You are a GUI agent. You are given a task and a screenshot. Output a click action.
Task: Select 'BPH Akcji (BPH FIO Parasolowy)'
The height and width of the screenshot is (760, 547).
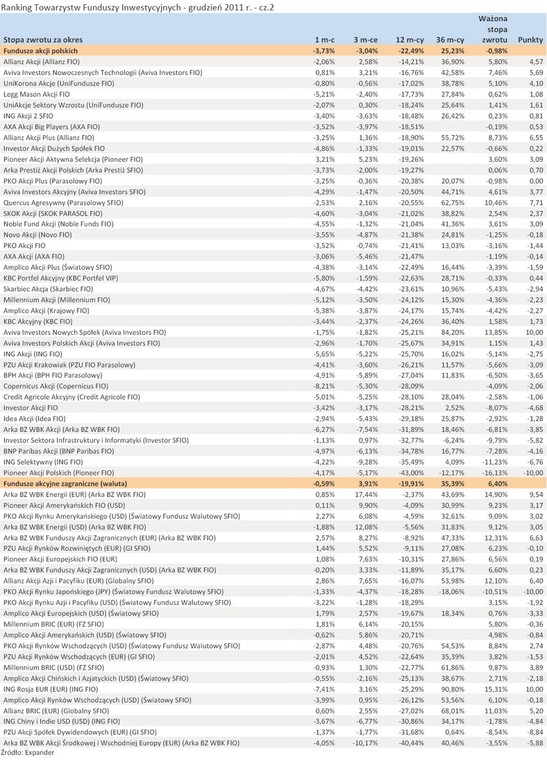[52, 376]
